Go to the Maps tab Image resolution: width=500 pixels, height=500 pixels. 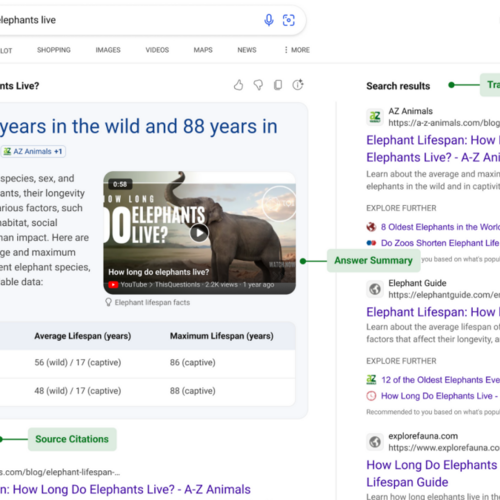click(203, 50)
